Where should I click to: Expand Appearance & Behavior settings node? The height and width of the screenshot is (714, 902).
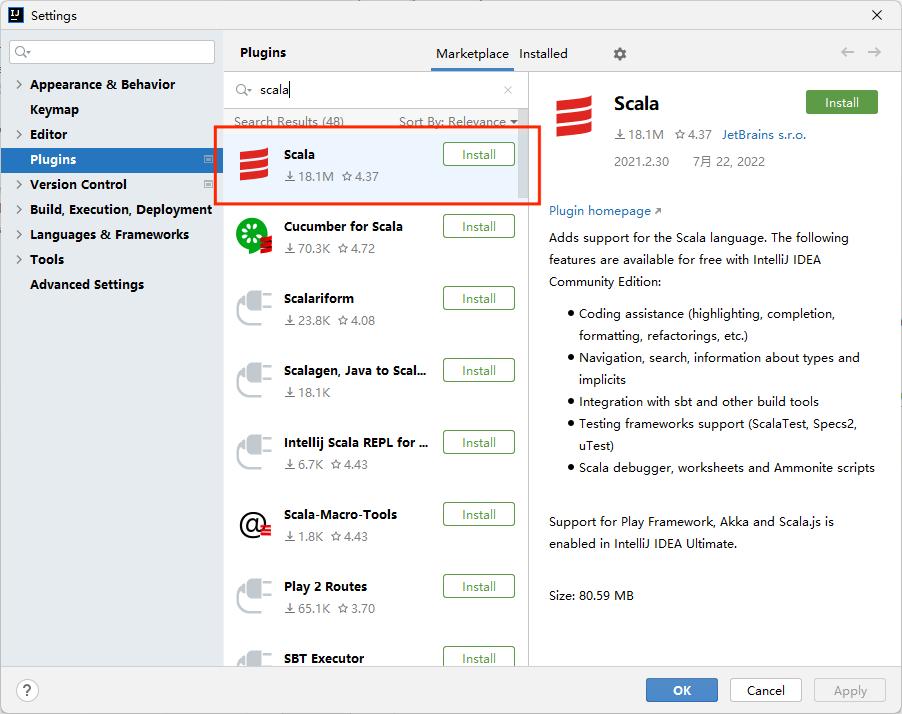(19, 85)
